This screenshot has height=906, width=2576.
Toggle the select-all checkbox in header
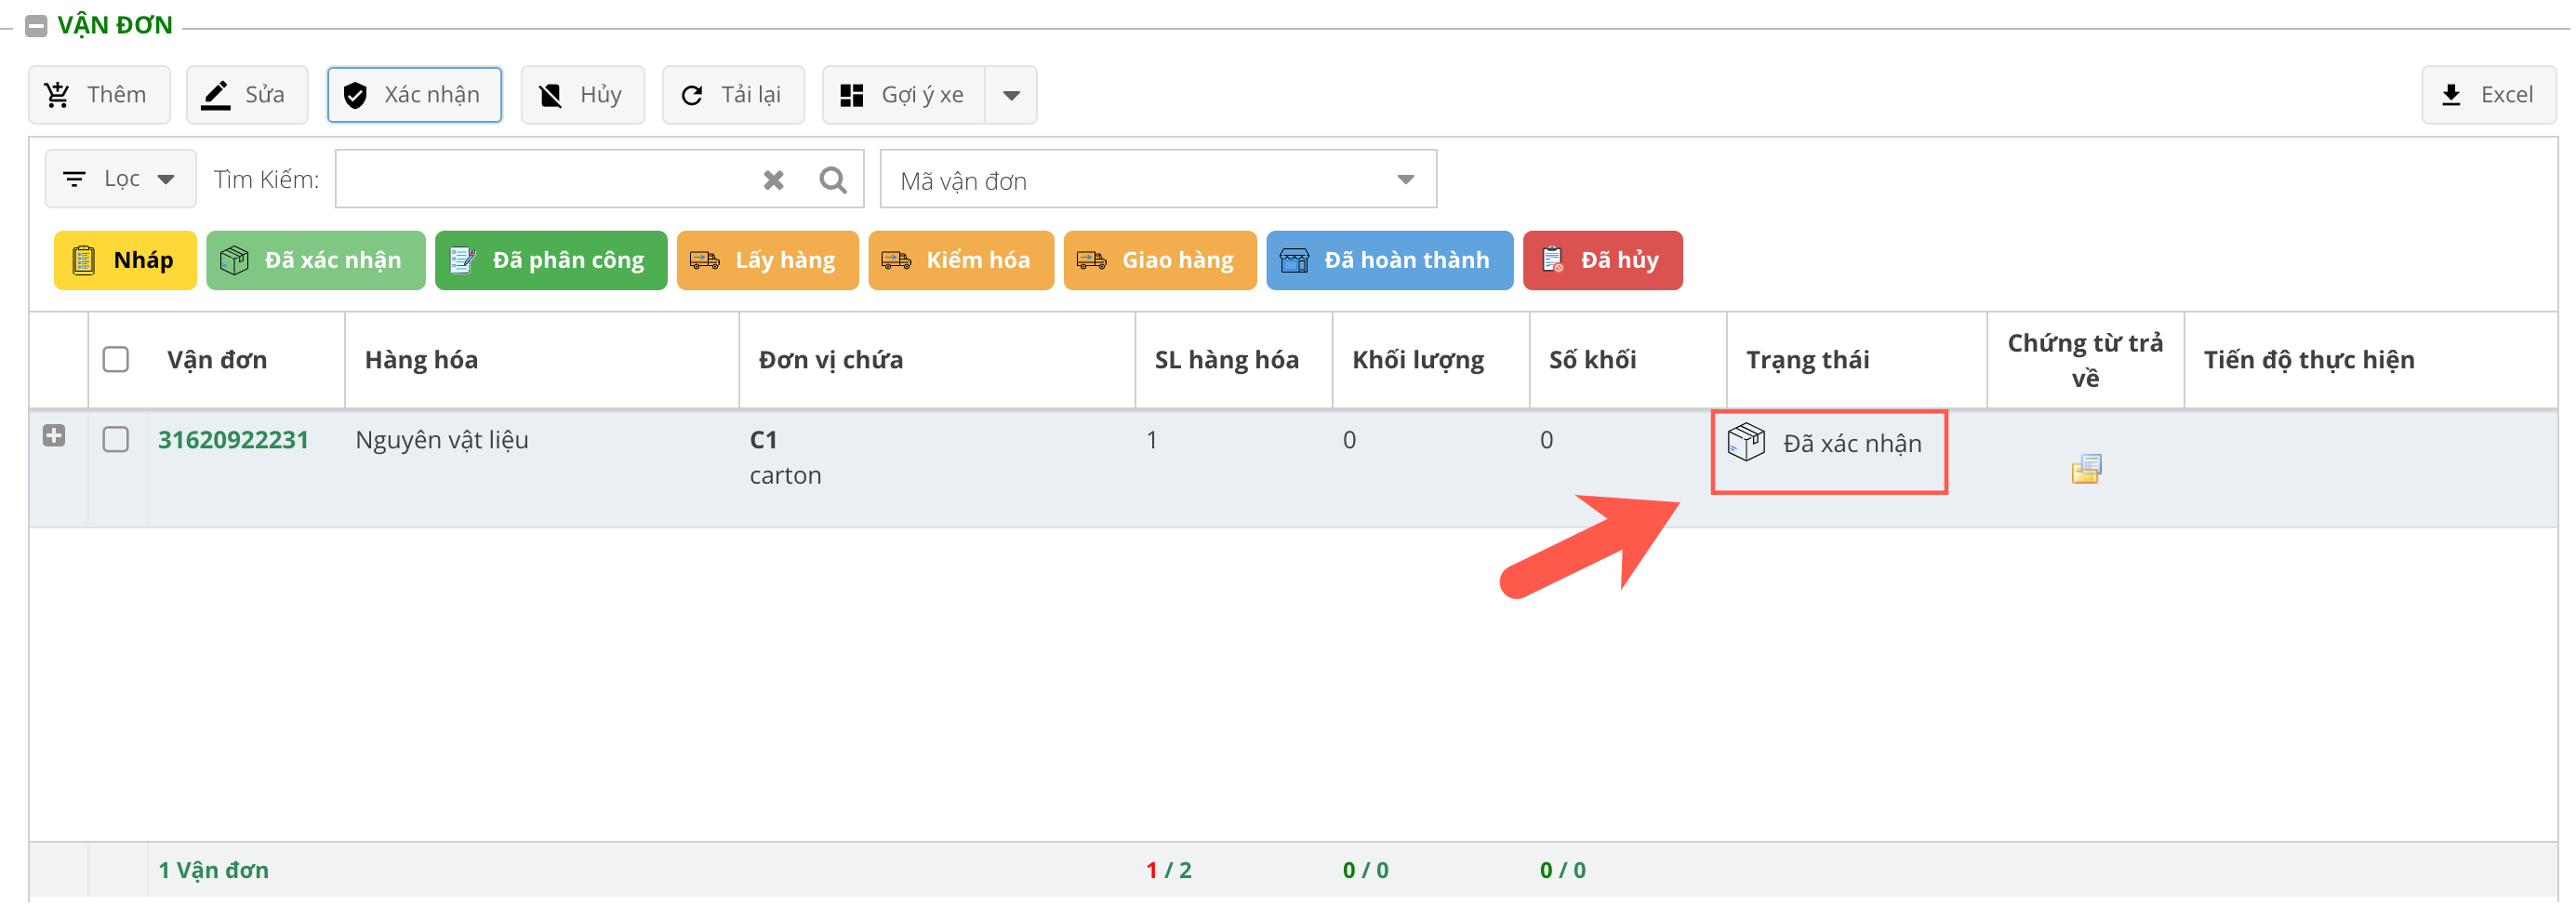(x=116, y=360)
